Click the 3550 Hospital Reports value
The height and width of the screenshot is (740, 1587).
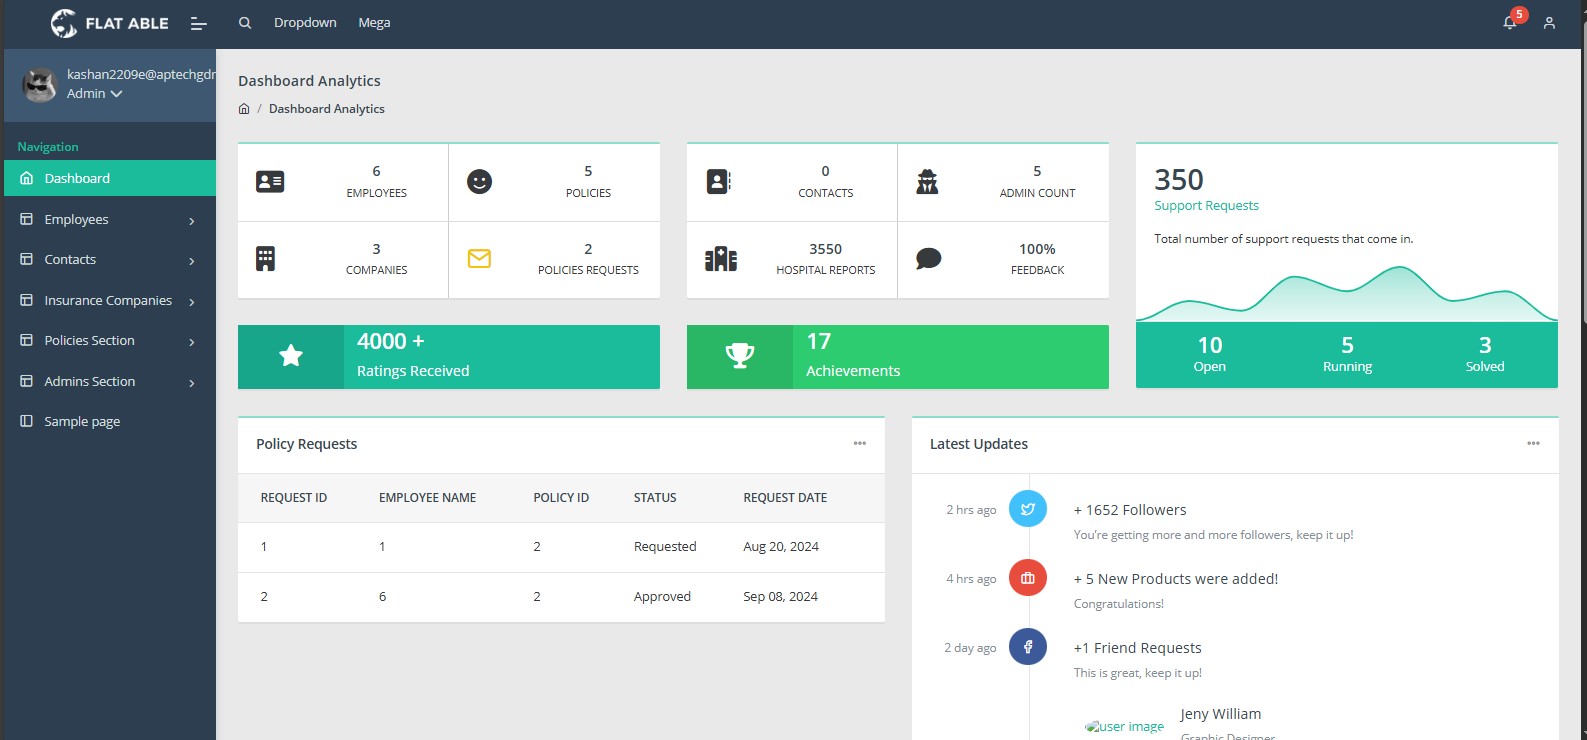click(825, 249)
